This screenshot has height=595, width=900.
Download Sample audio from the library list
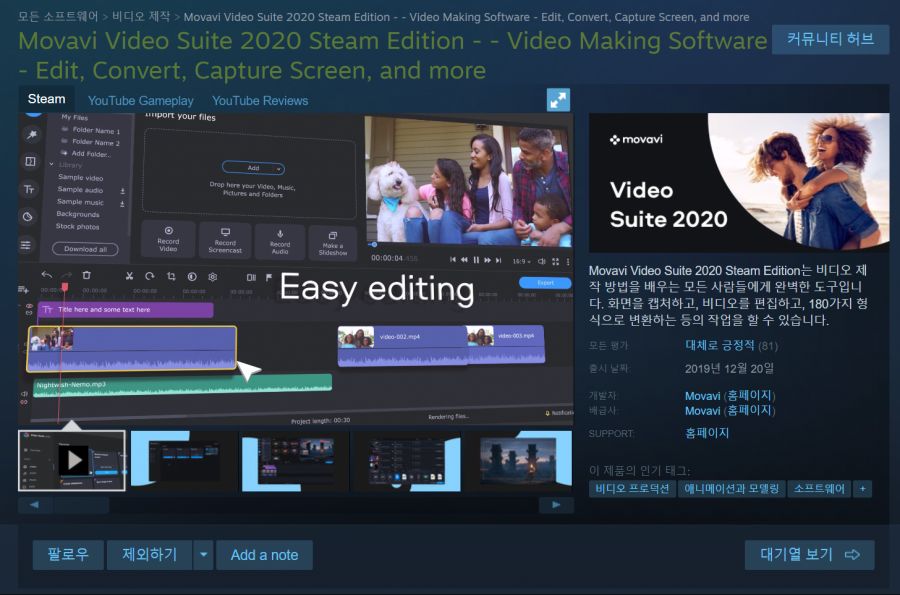click(x=123, y=191)
